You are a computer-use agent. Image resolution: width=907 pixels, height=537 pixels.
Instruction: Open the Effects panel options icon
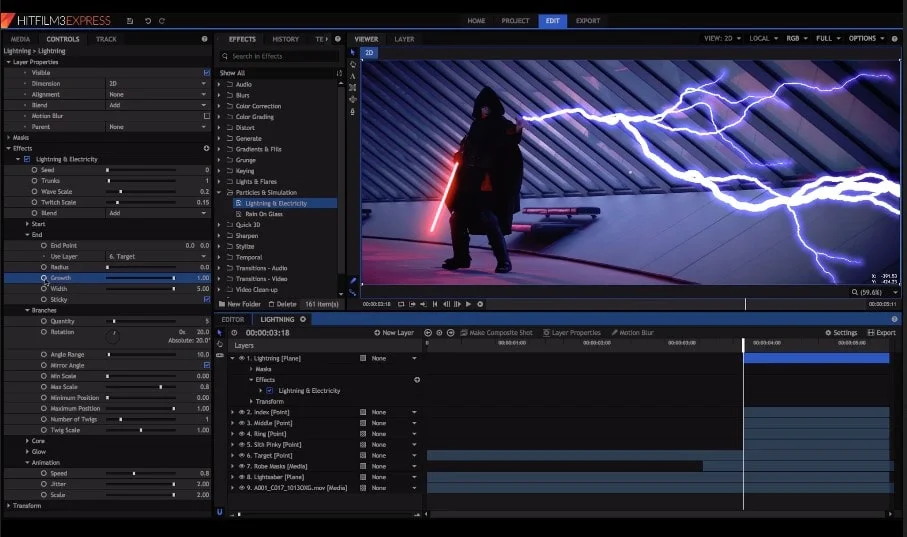point(338,39)
